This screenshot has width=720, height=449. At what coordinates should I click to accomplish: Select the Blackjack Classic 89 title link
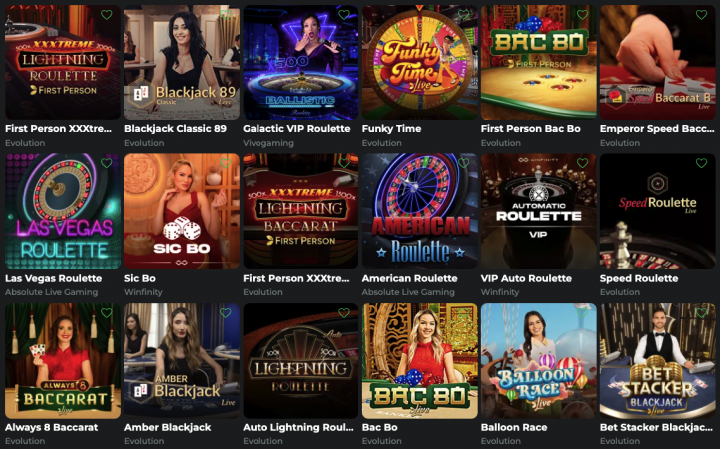point(175,129)
